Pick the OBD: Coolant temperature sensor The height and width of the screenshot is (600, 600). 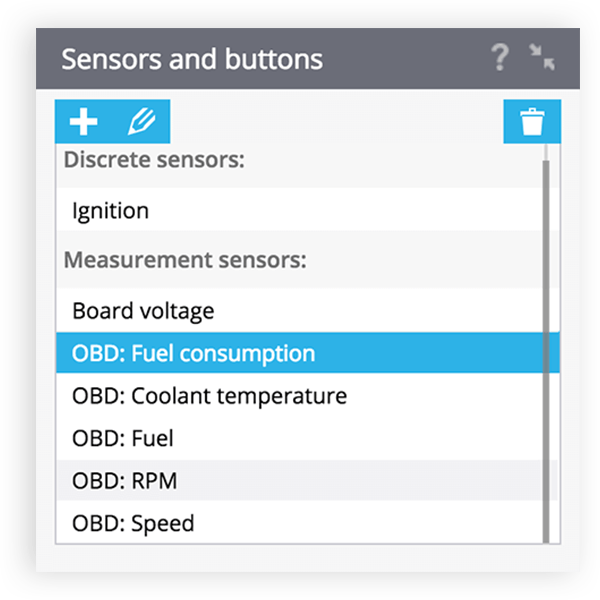click(299, 395)
